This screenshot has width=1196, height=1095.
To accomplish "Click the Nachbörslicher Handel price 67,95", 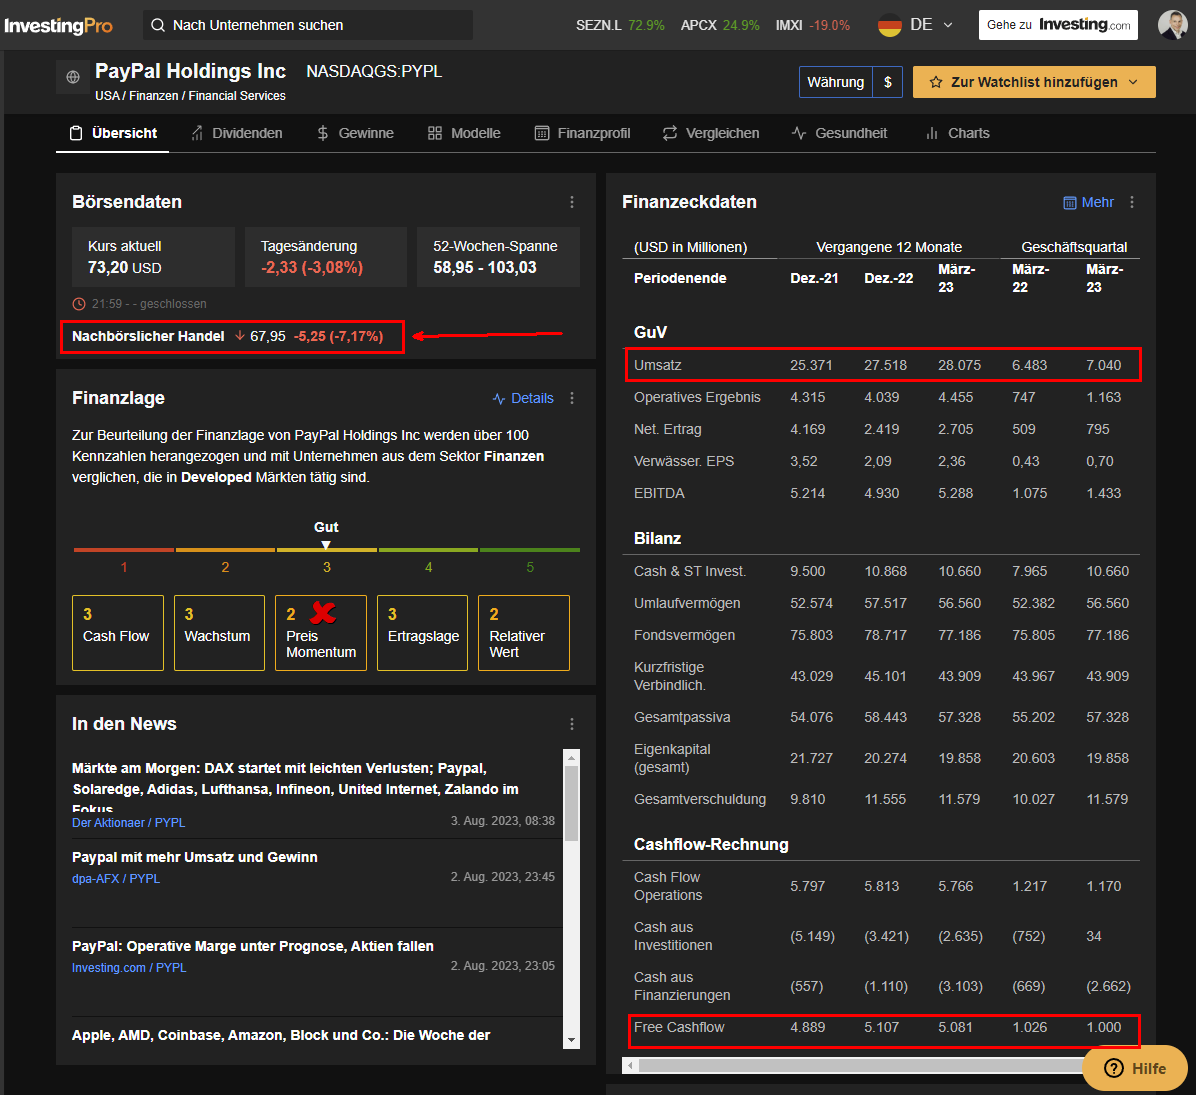I will 268,336.
